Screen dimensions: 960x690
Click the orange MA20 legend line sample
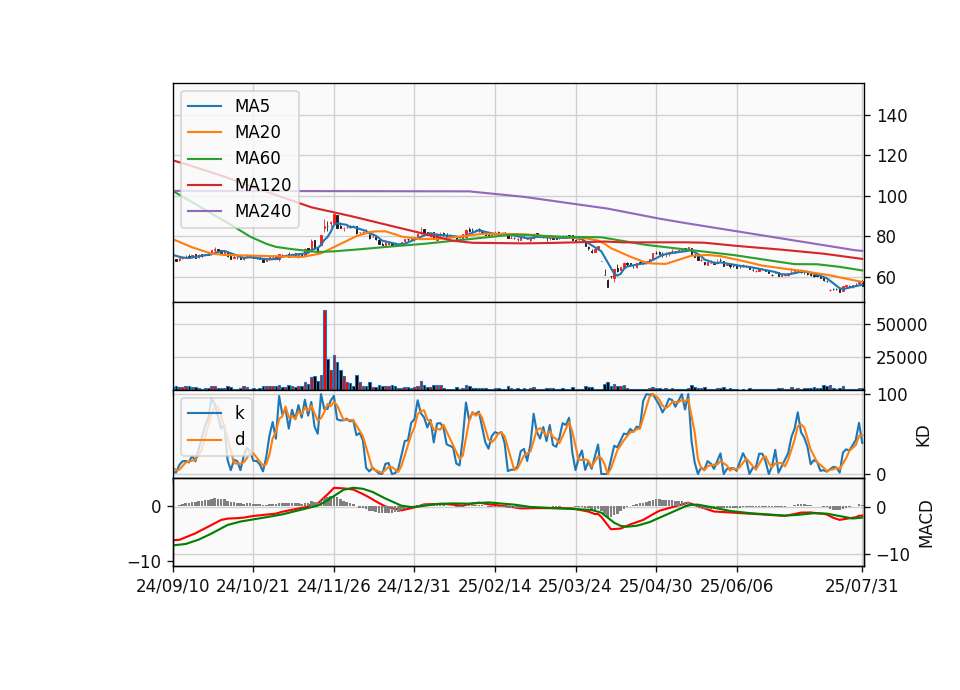[204, 132]
